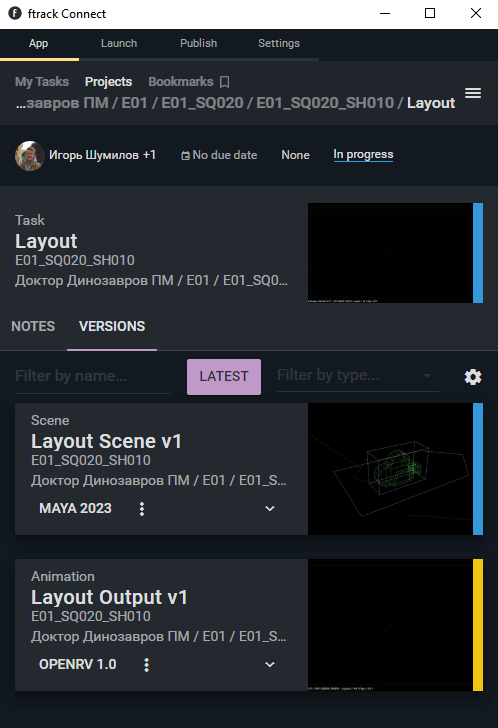The width and height of the screenshot is (498, 728).
Task: Launch with OPENRV 1.0
Action: [78, 664]
